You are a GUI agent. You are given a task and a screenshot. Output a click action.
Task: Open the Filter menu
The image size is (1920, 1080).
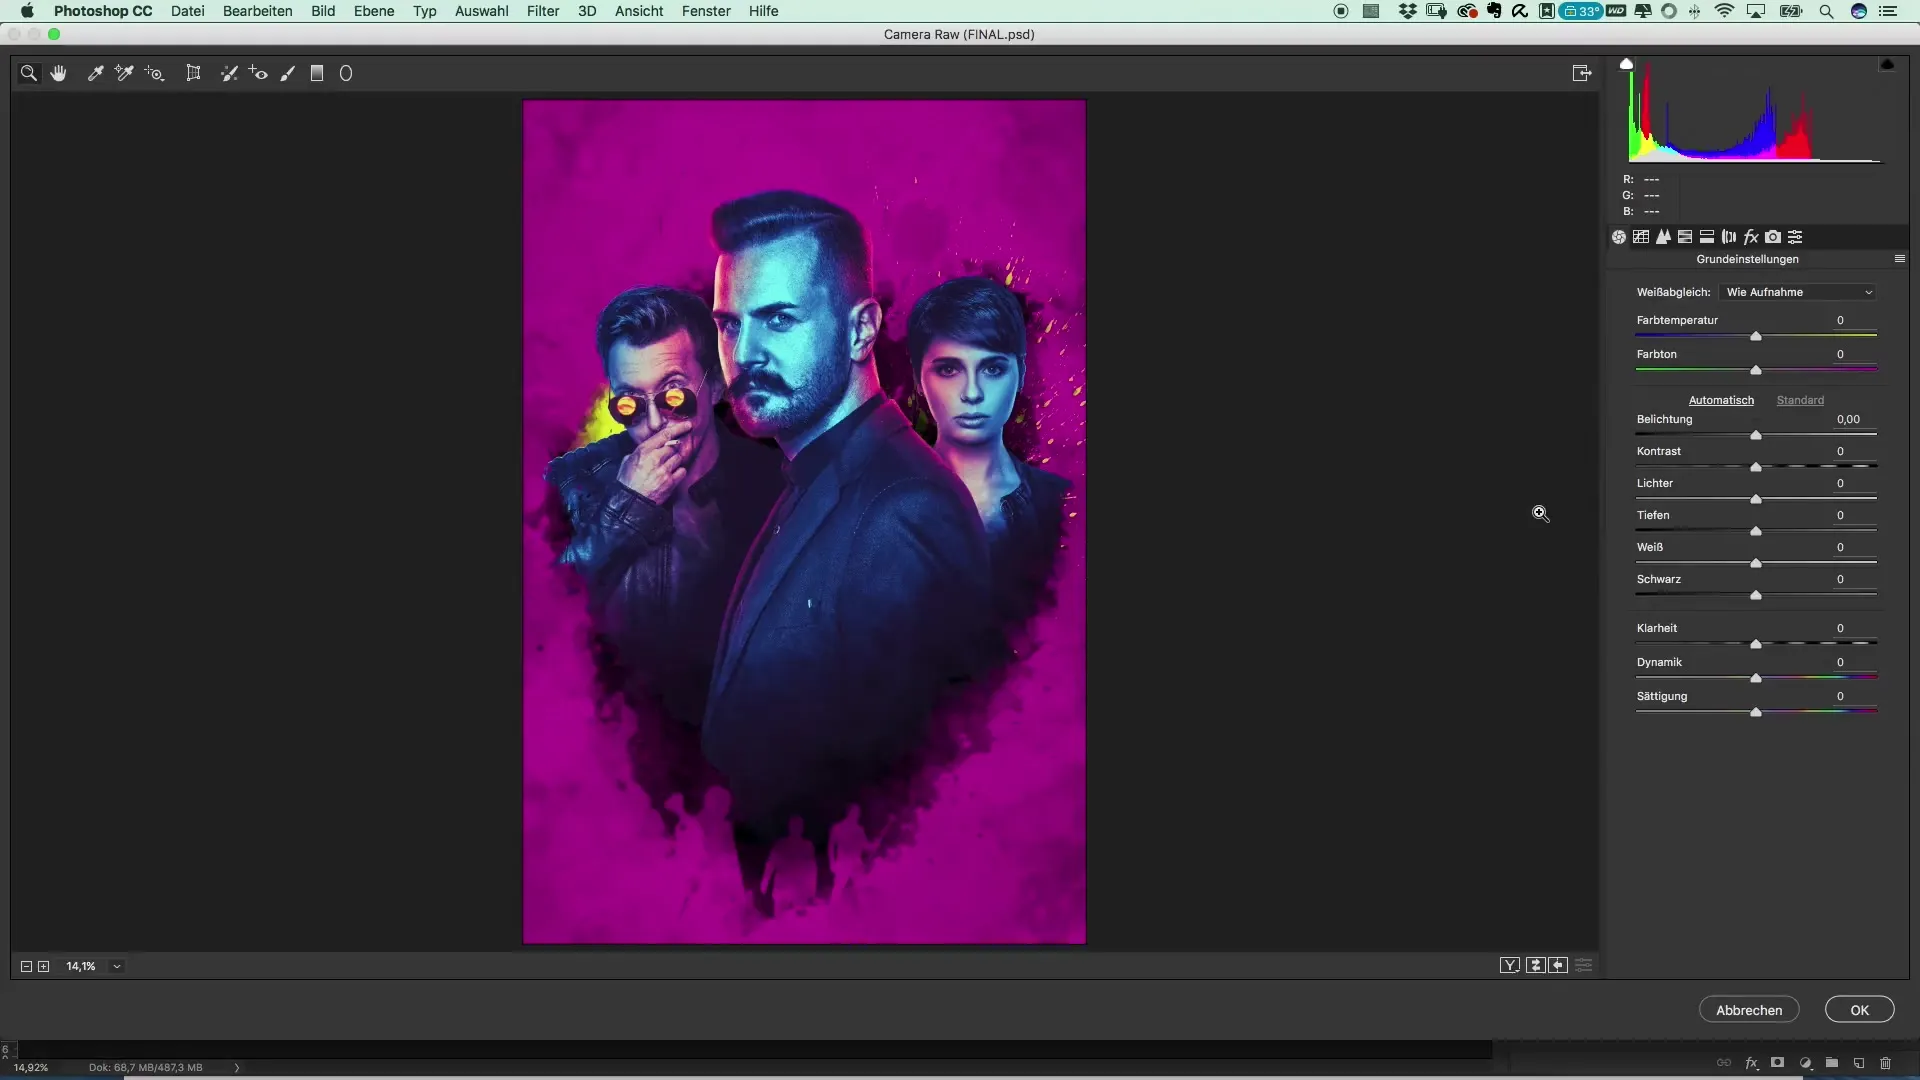coord(543,11)
